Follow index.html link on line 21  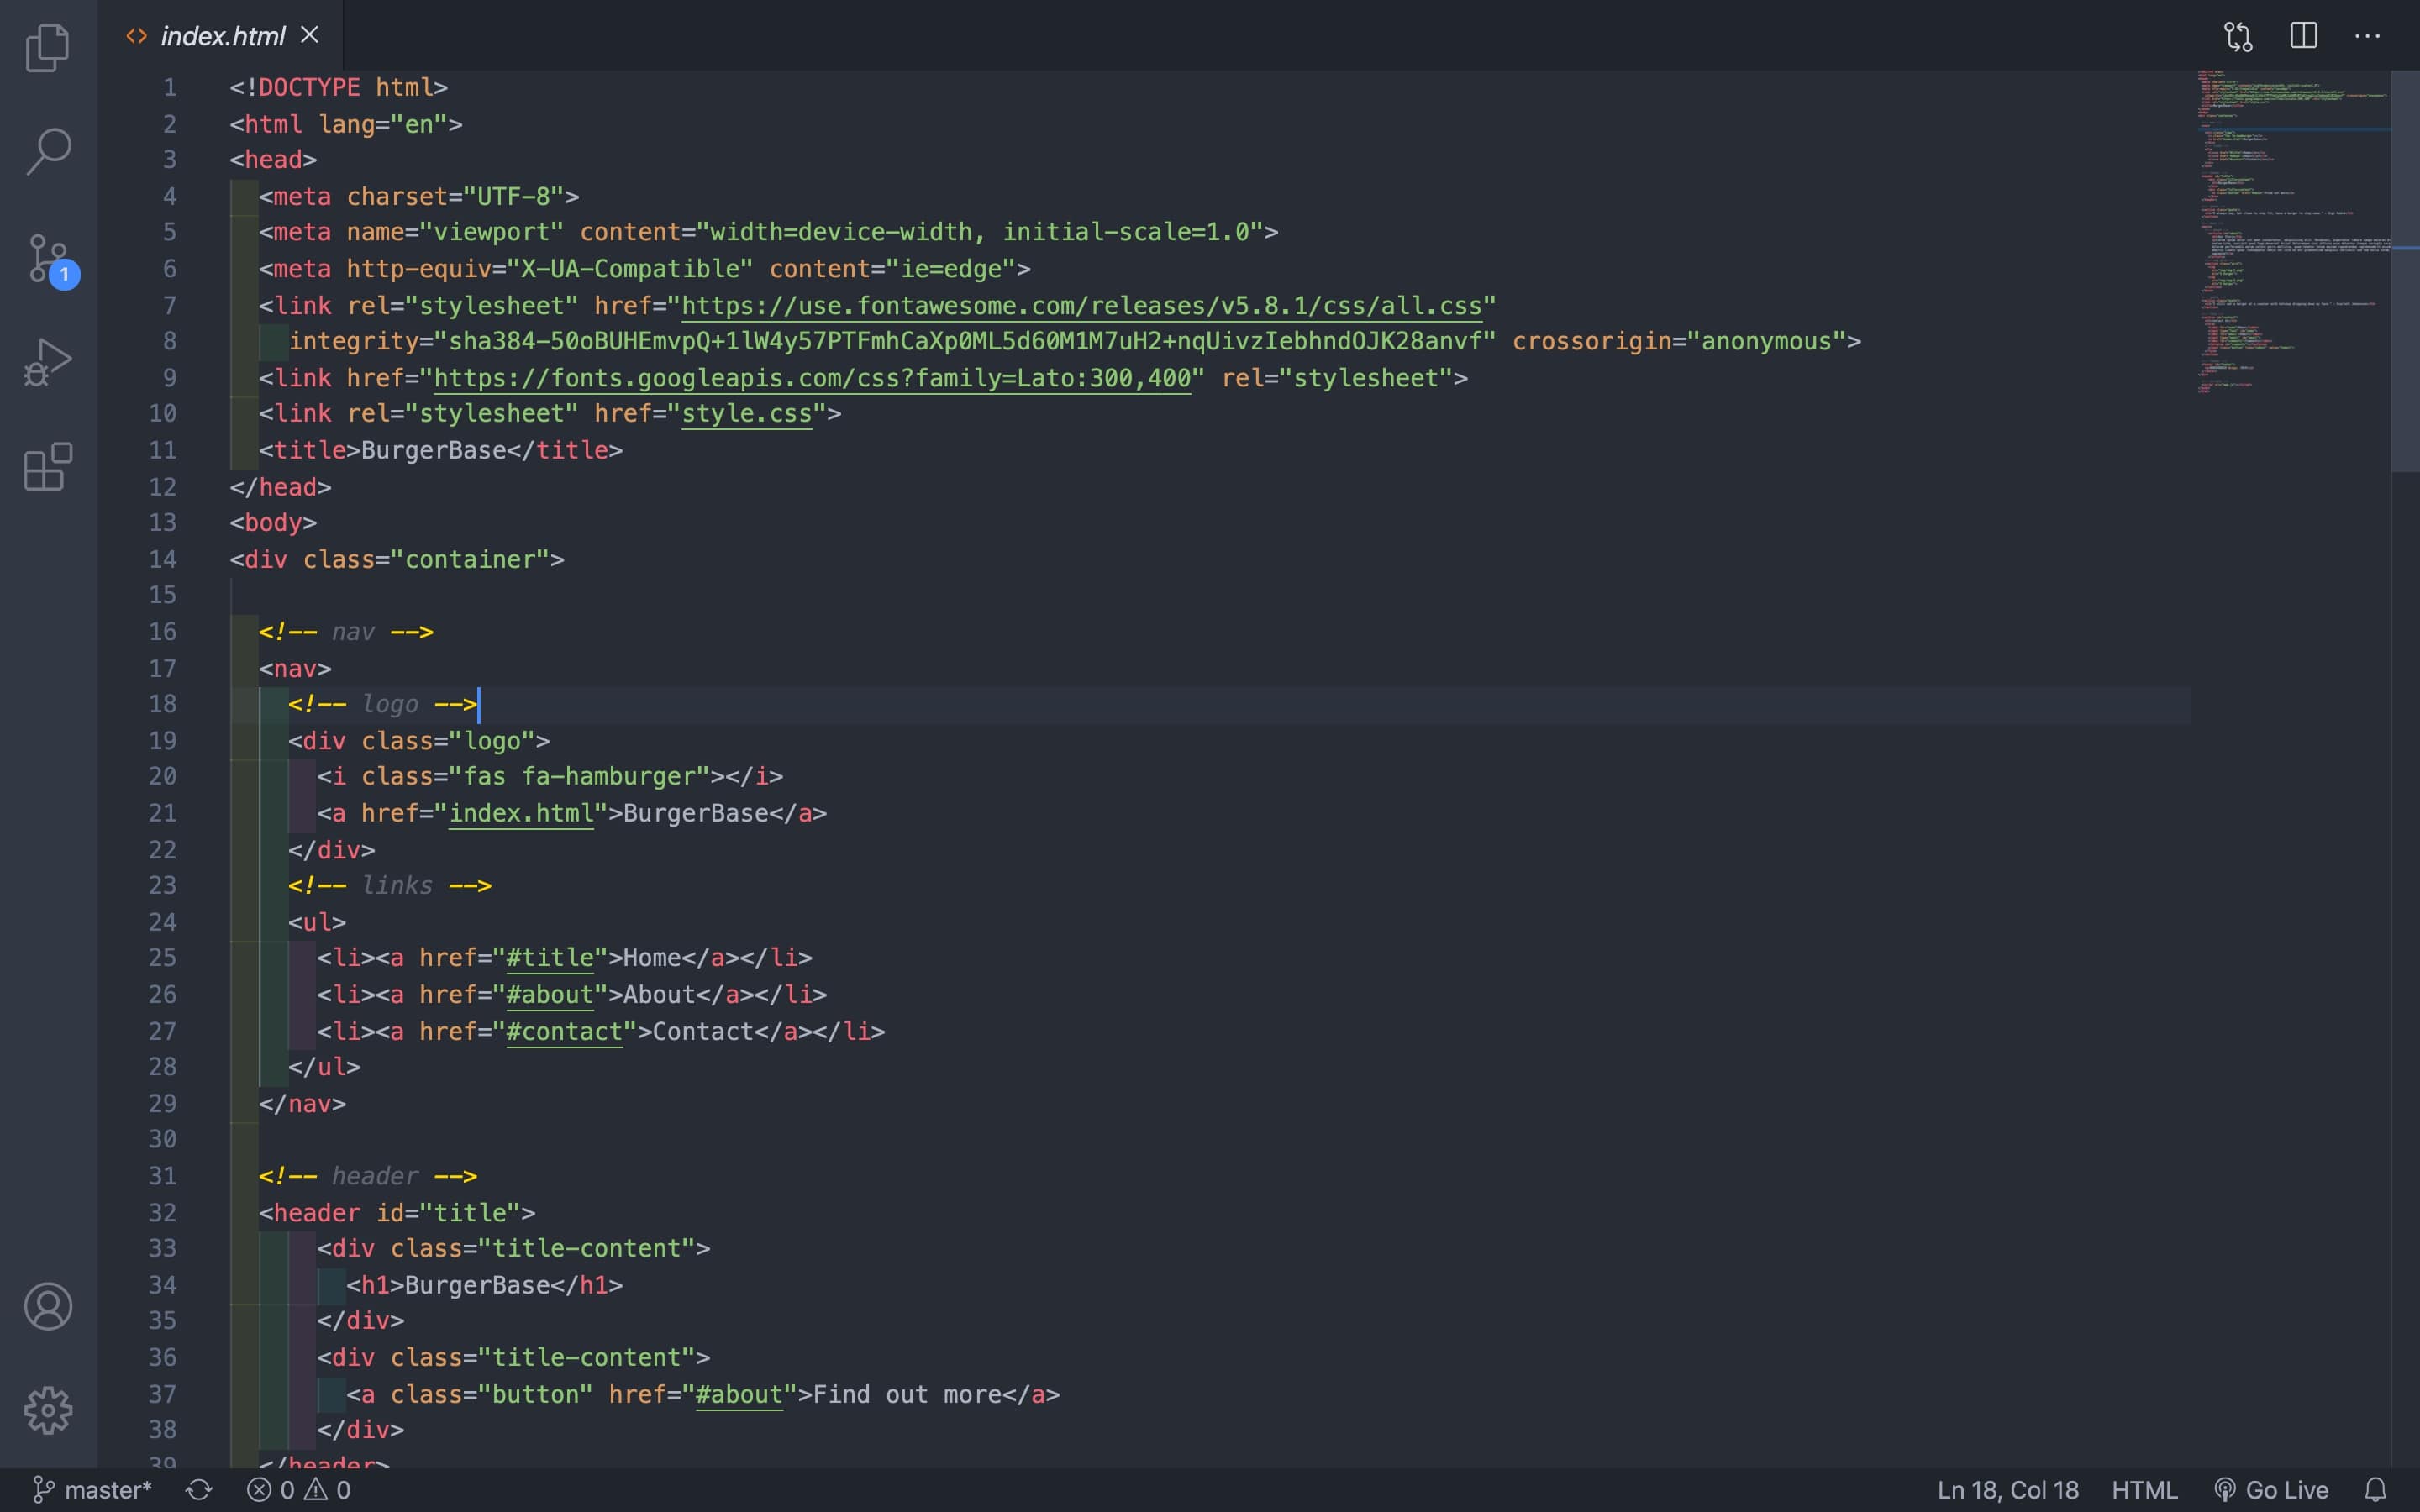point(521,813)
